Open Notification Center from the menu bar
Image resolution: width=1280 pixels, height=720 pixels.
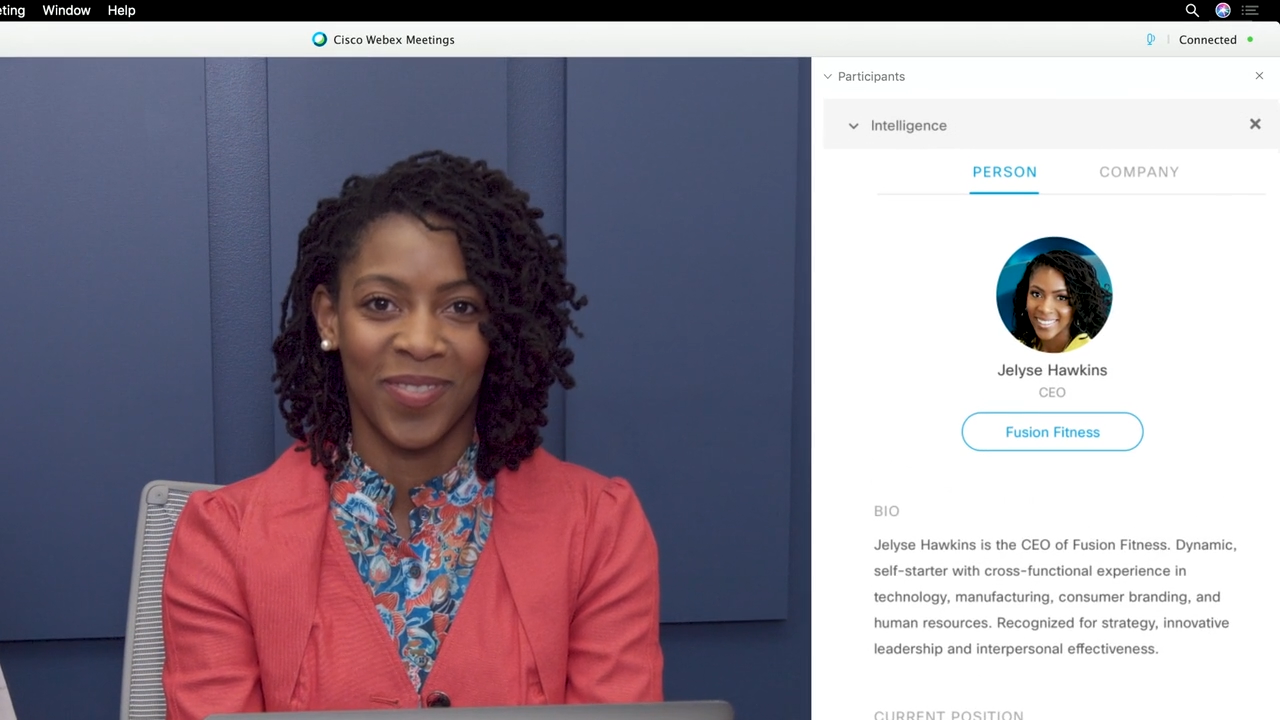coord(1250,10)
